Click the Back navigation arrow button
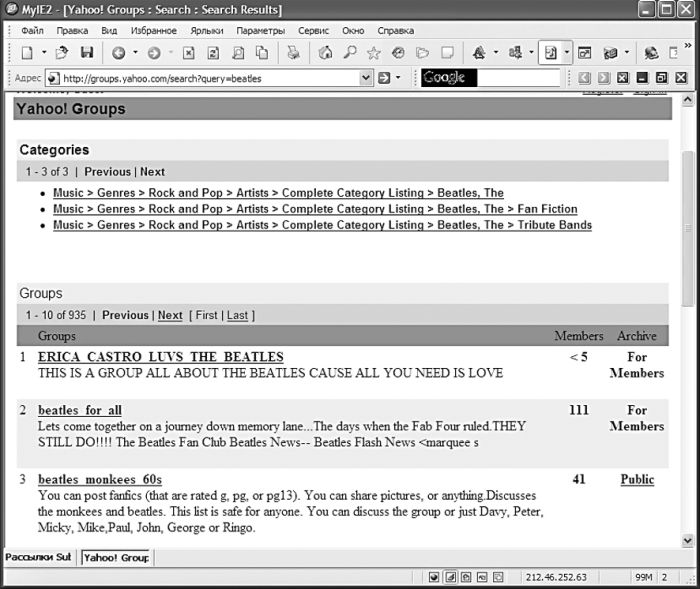The height and width of the screenshot is (589, 700). pyautogui.click(x=118, y=53)
